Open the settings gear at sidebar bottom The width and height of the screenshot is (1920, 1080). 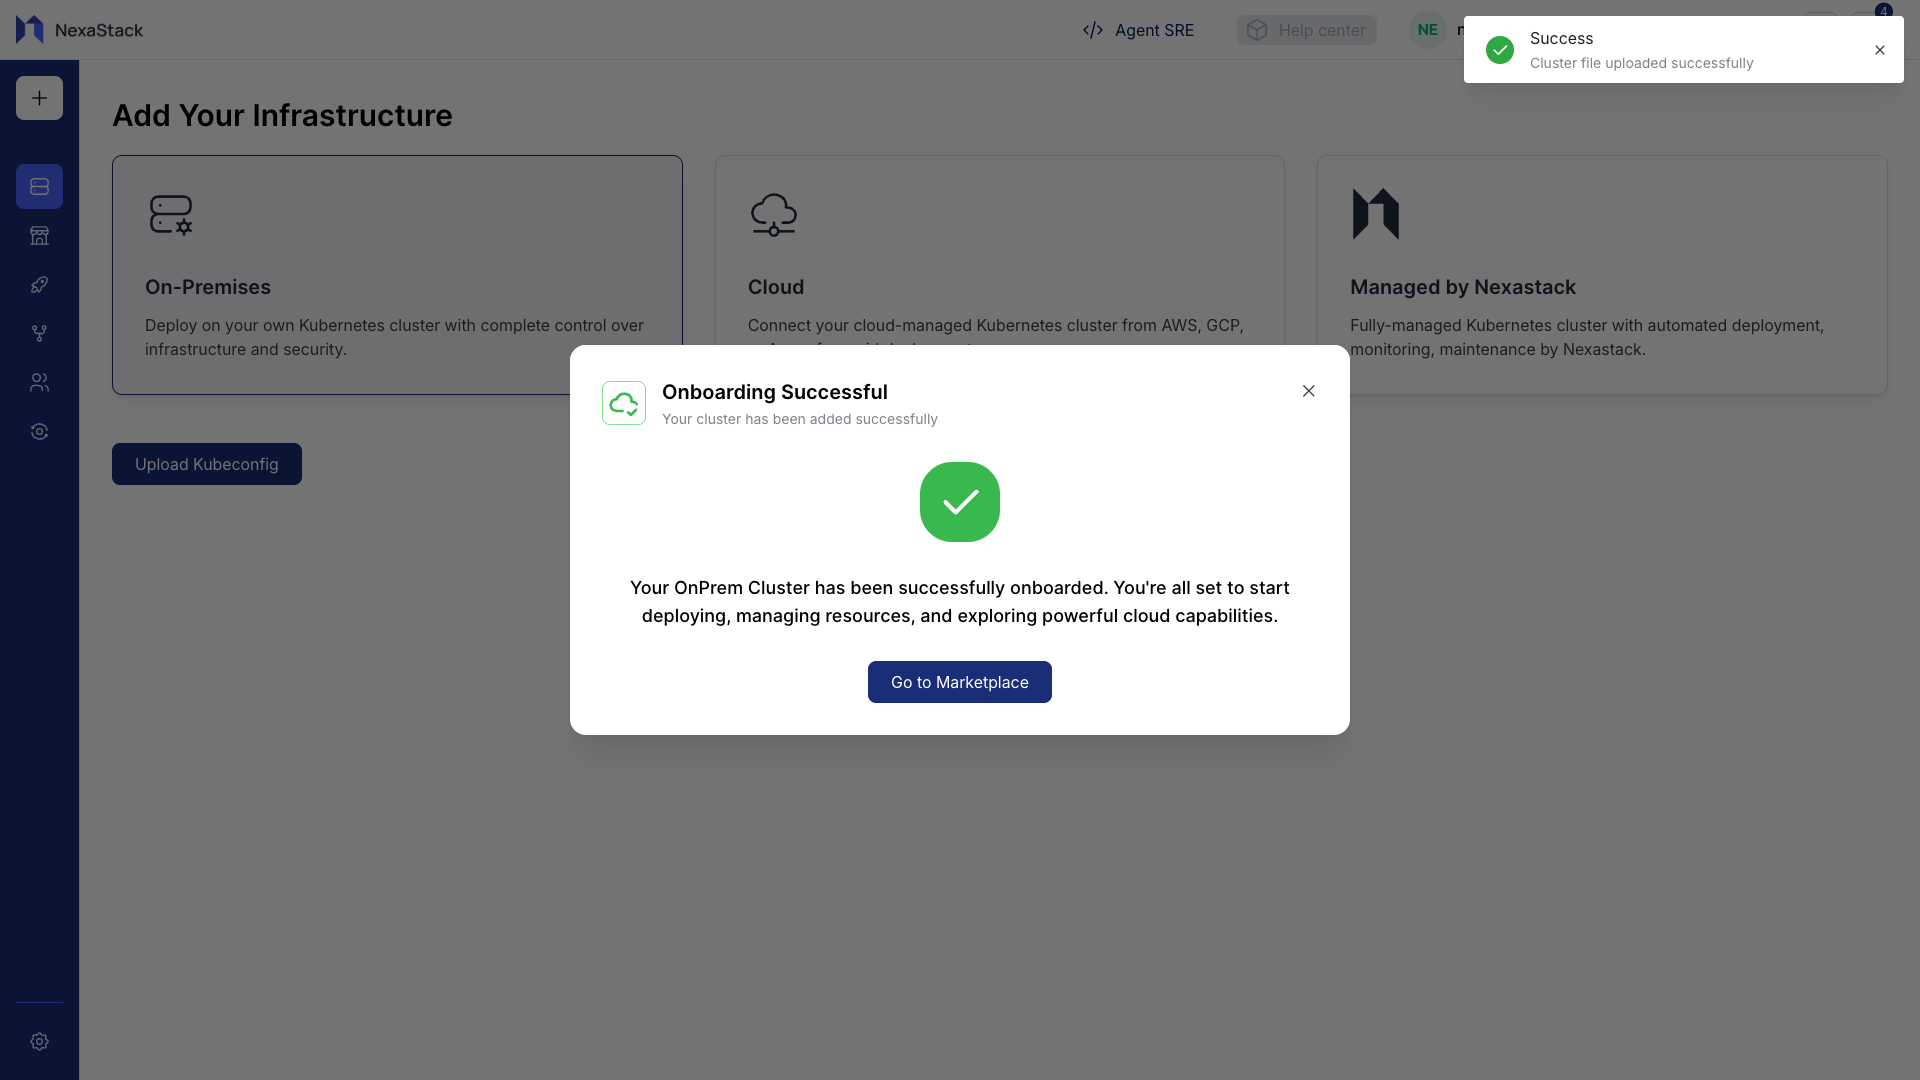point(39,1042)
